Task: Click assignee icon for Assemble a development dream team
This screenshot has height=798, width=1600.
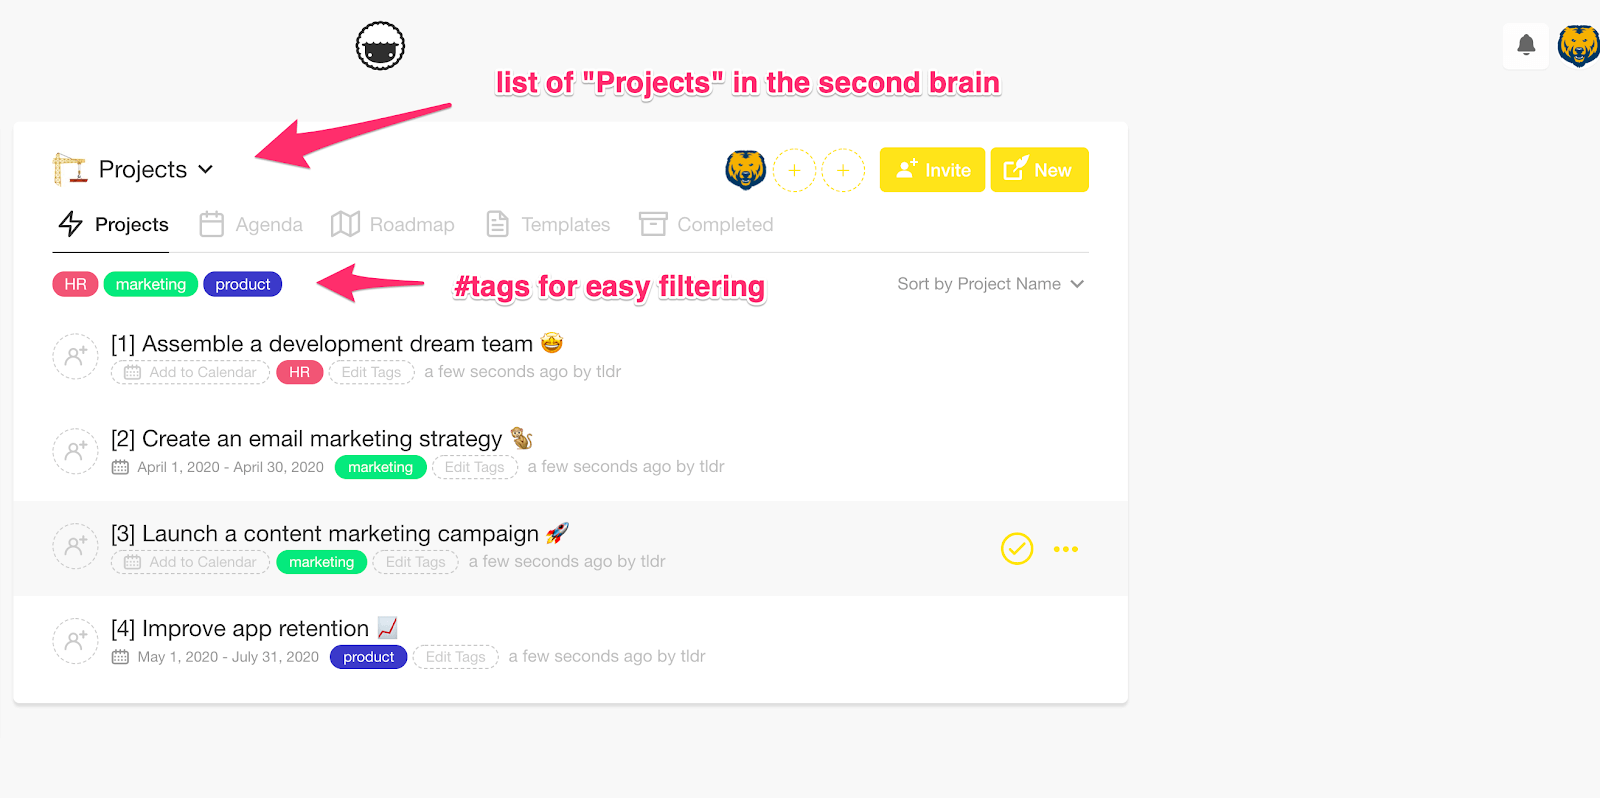Action: [x=75, y=356]
